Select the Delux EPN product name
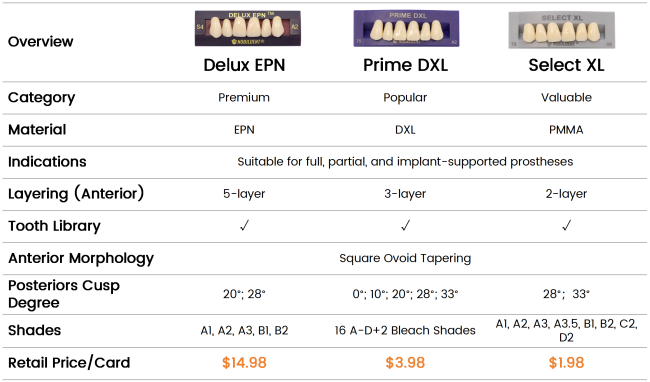The width and height of the screenshot is (650, 382). (244, 65)
